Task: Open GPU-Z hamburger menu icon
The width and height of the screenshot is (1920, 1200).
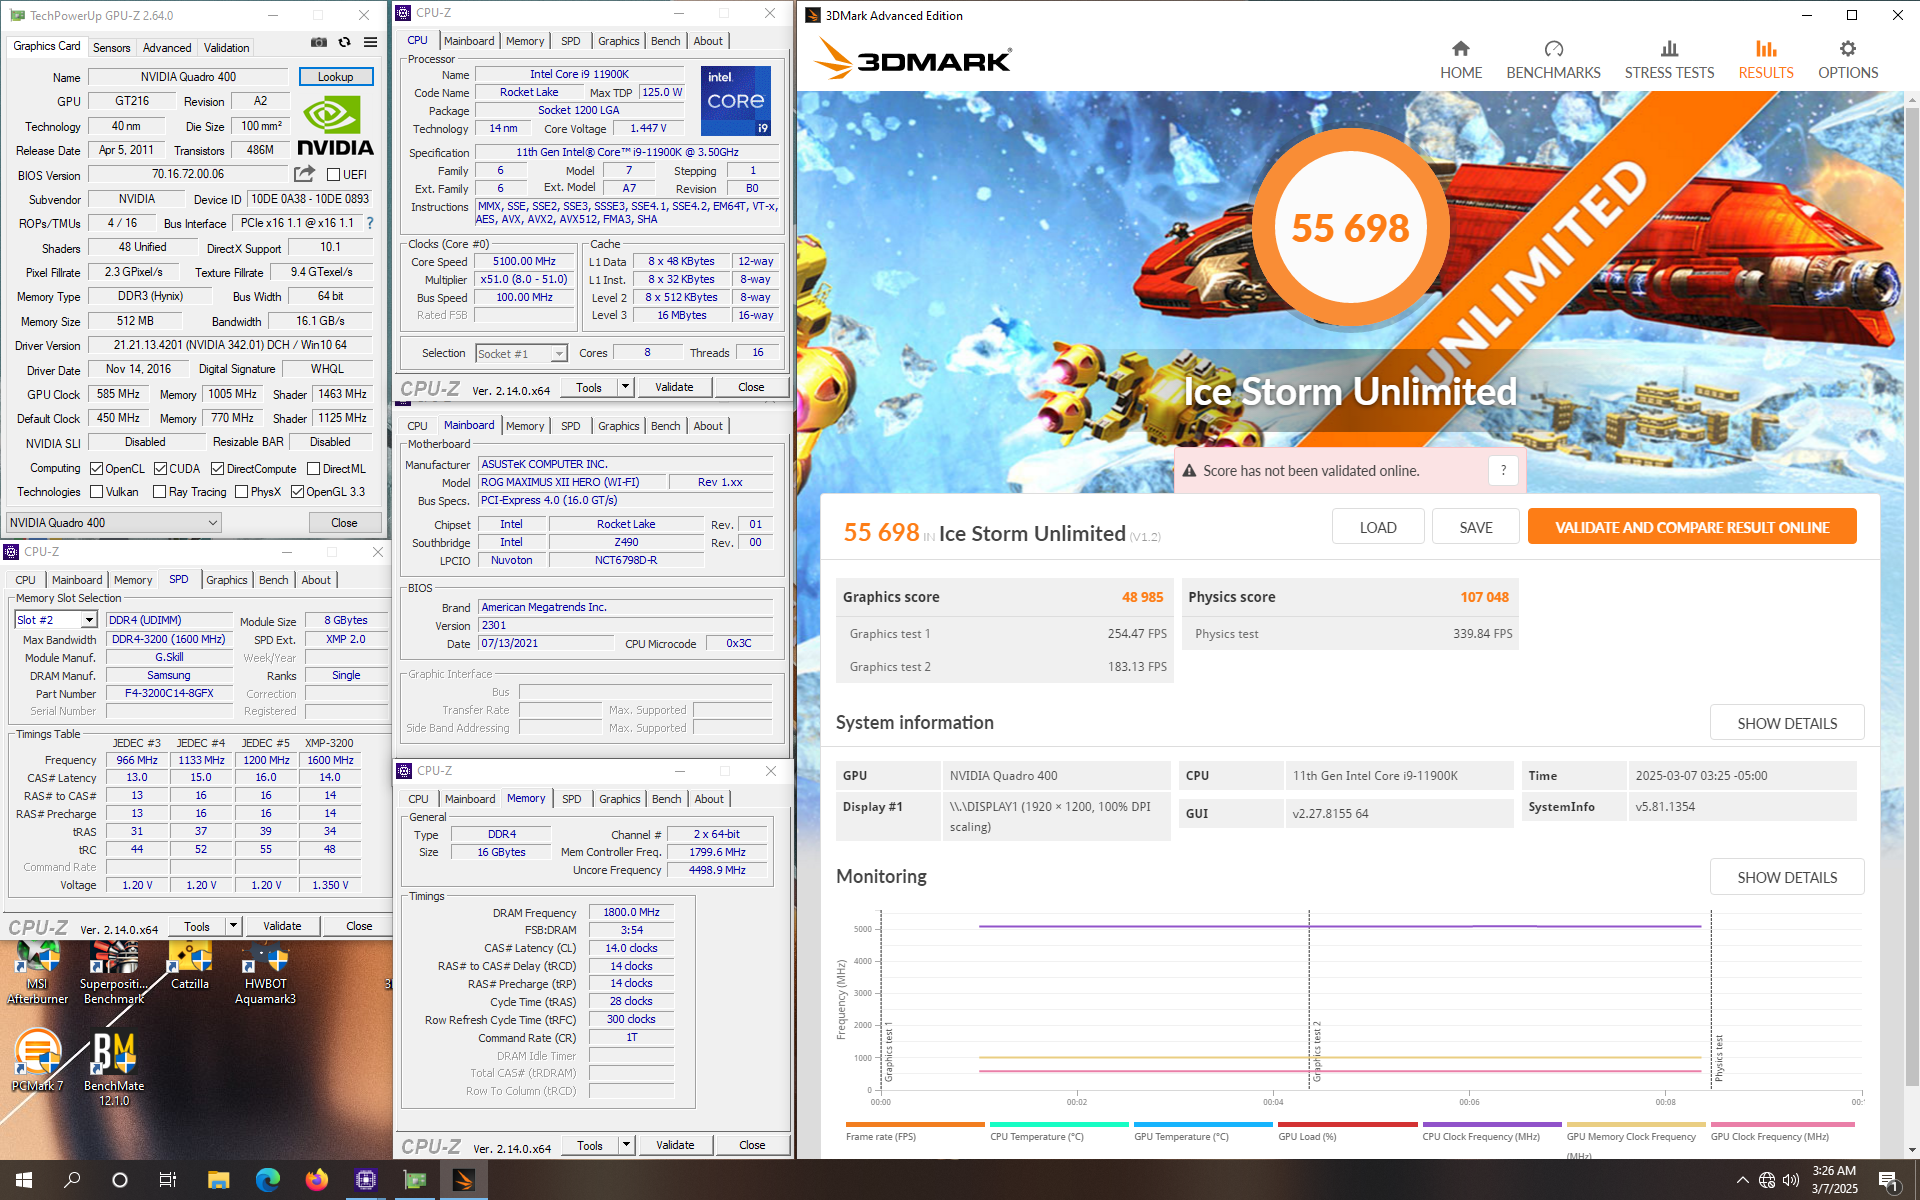Action: pos(370,42)
